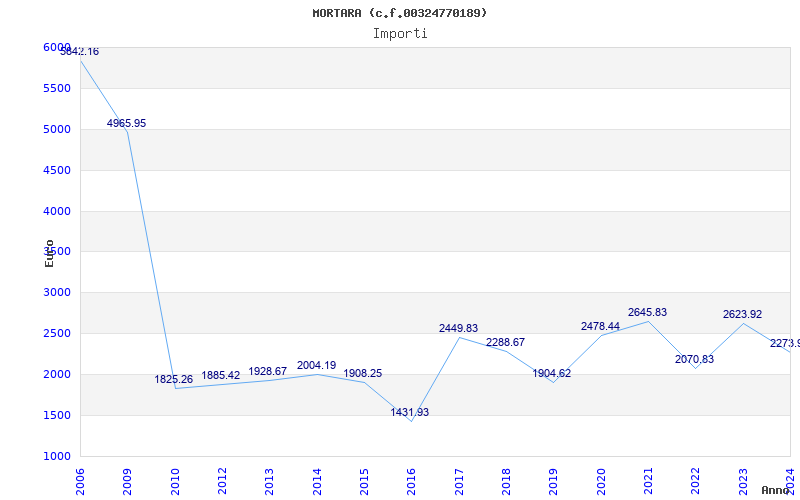Click the 5000 y-axis tick label
The height and width of the screenshot is (500, 800).
[57, 129]
